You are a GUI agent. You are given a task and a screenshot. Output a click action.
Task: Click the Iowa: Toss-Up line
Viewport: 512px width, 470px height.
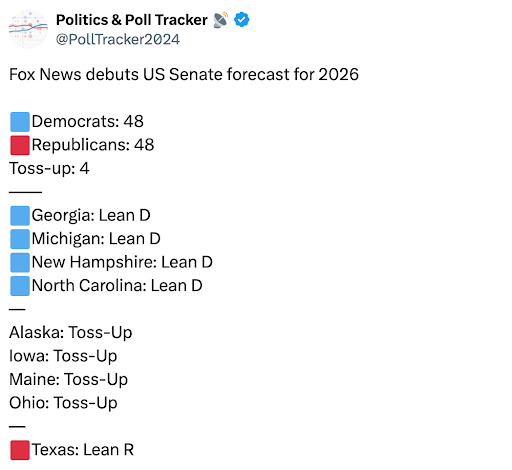tap(63, 356)
